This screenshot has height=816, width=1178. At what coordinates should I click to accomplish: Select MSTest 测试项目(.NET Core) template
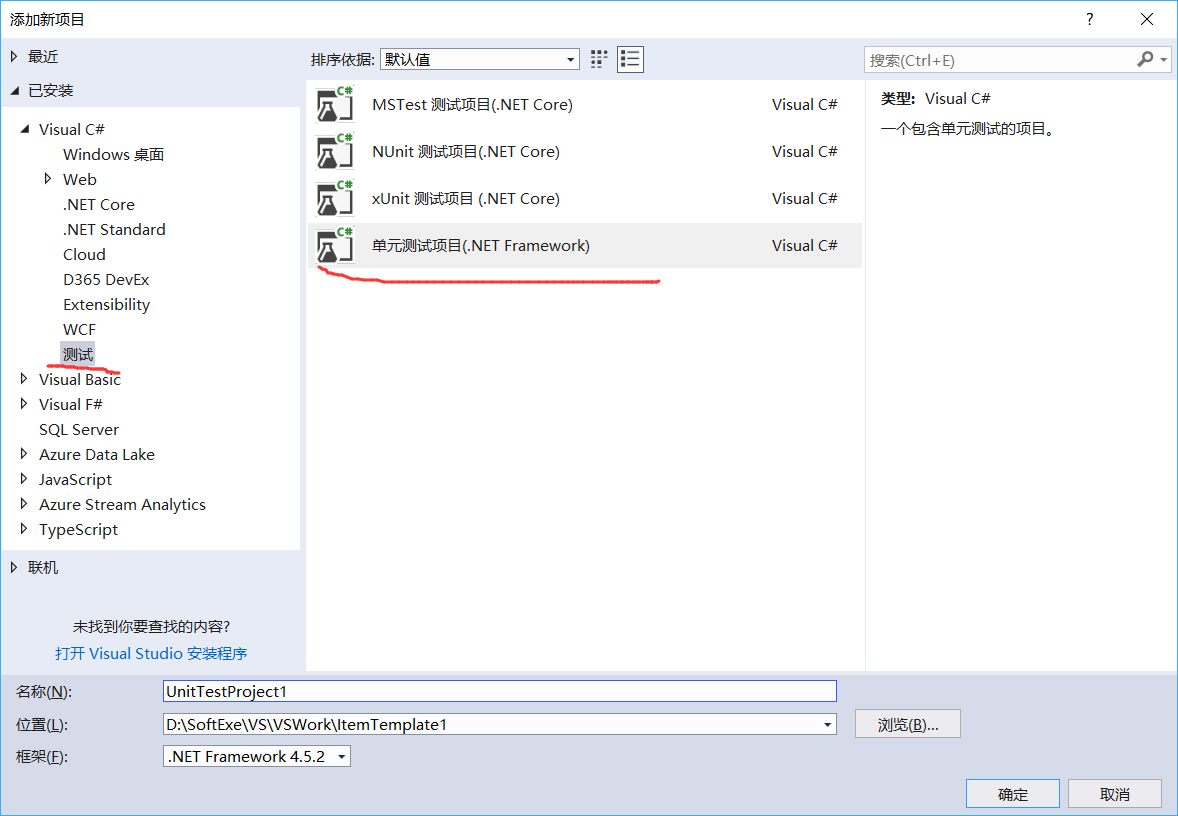(x=584, y=104)
